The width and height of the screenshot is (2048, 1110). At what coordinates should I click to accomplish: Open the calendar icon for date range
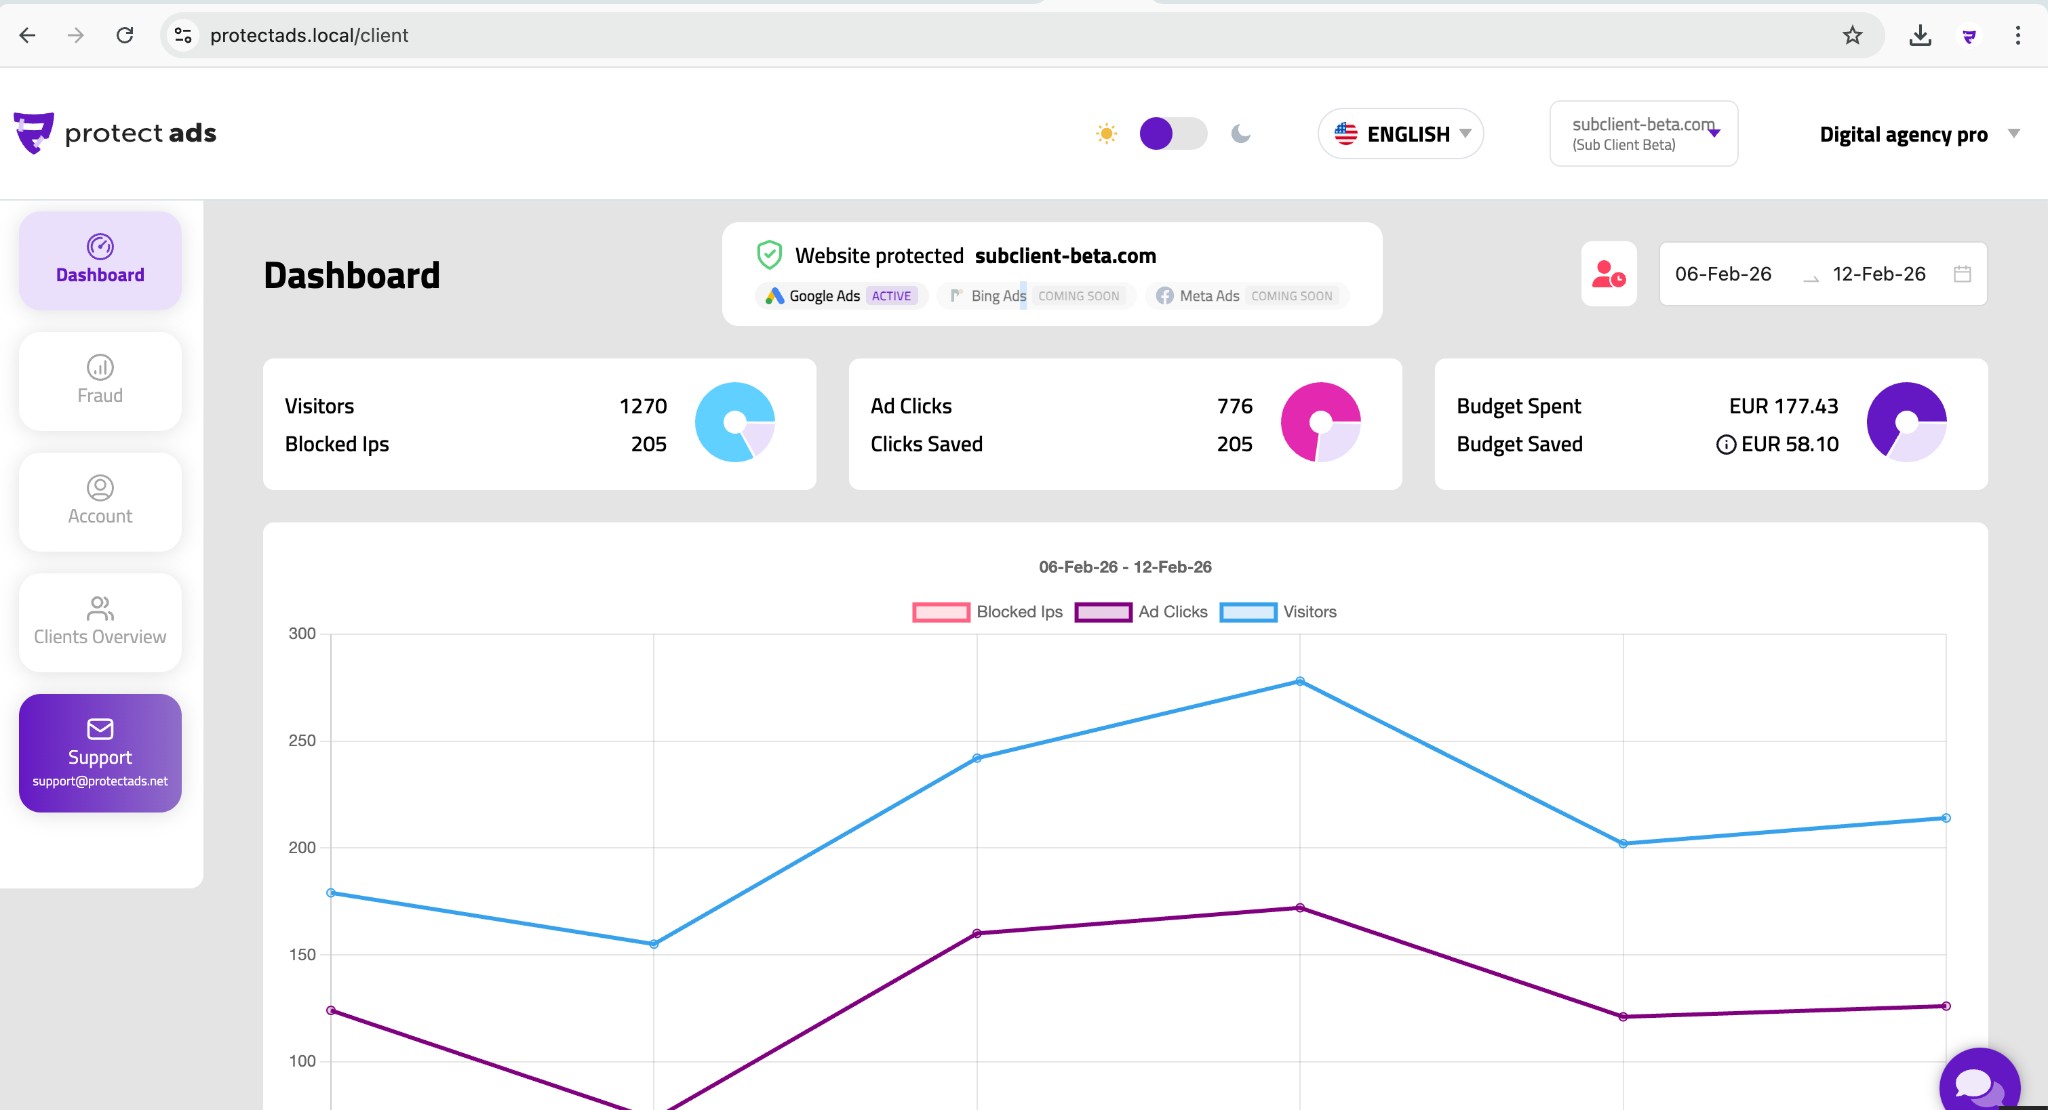[x=1961, y=272]
